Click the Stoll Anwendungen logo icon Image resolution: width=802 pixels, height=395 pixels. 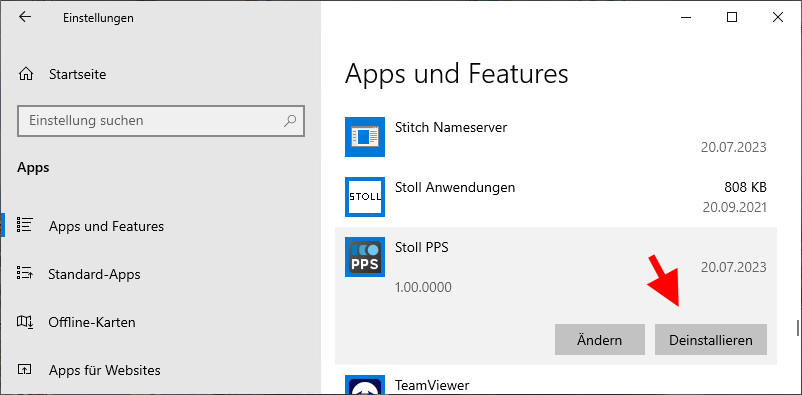(365, 196)
